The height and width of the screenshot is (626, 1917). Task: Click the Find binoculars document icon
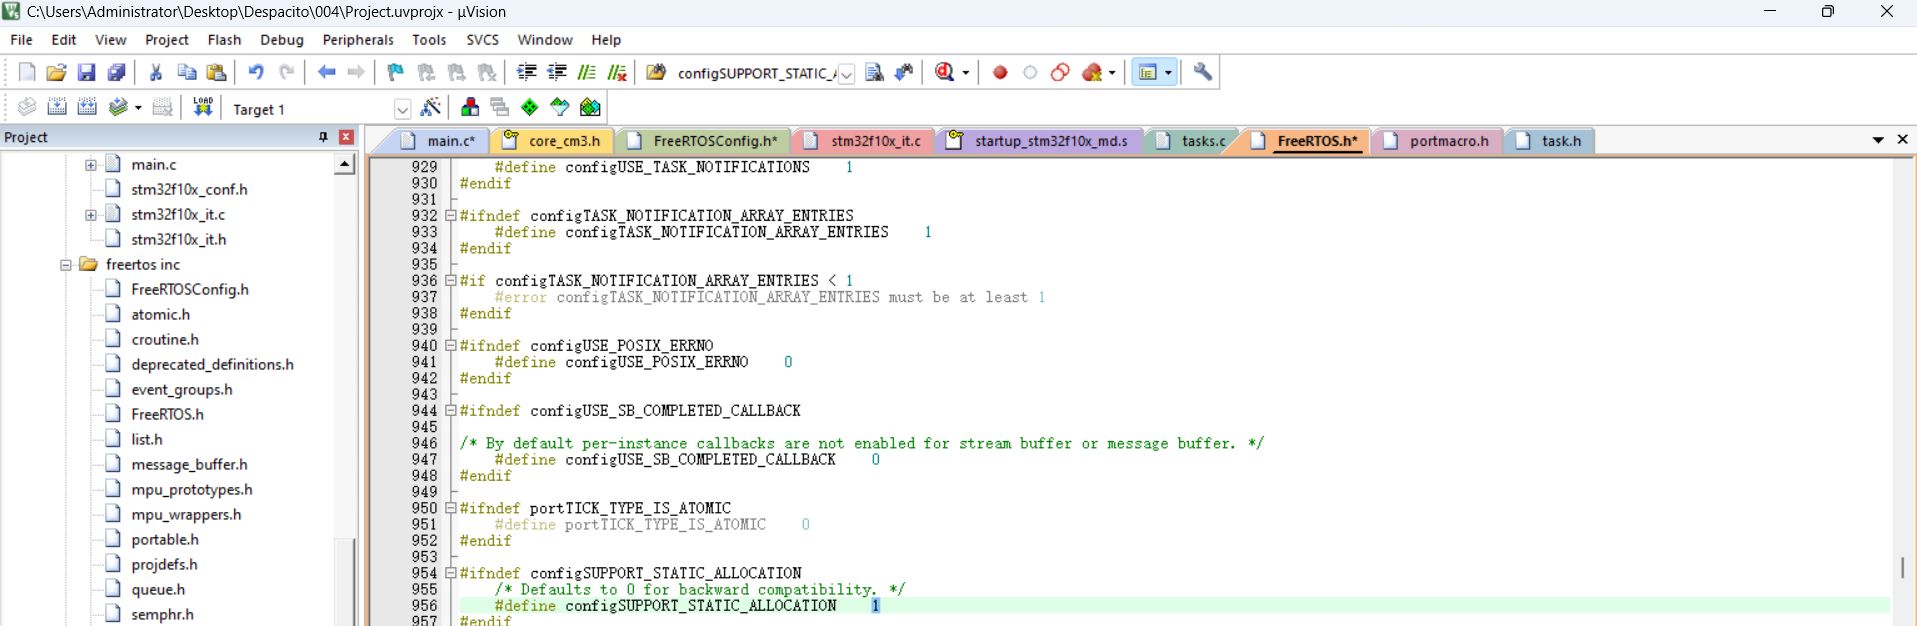click(875, 72)
